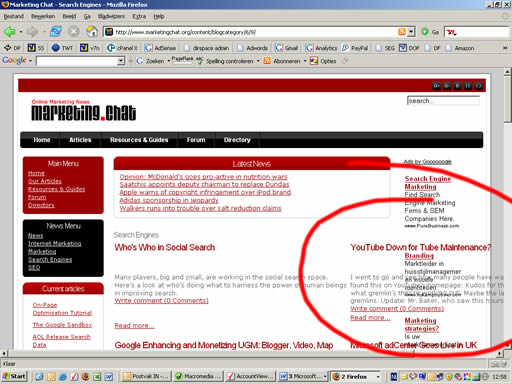Open the Back button history dropdown arrow
The height and width of the screenshot is (384, 512).
(21, 32)
